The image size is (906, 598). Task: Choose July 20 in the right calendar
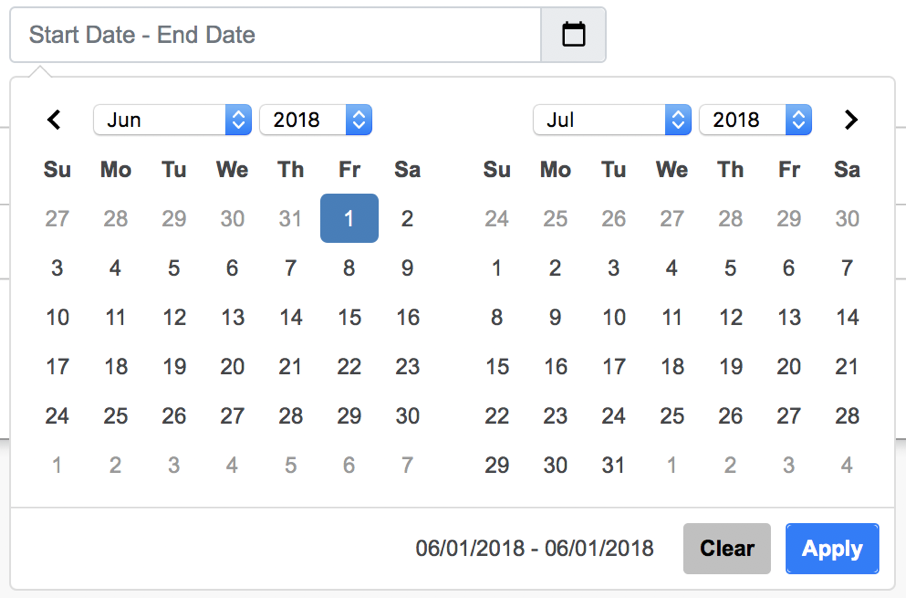[789, 366]
